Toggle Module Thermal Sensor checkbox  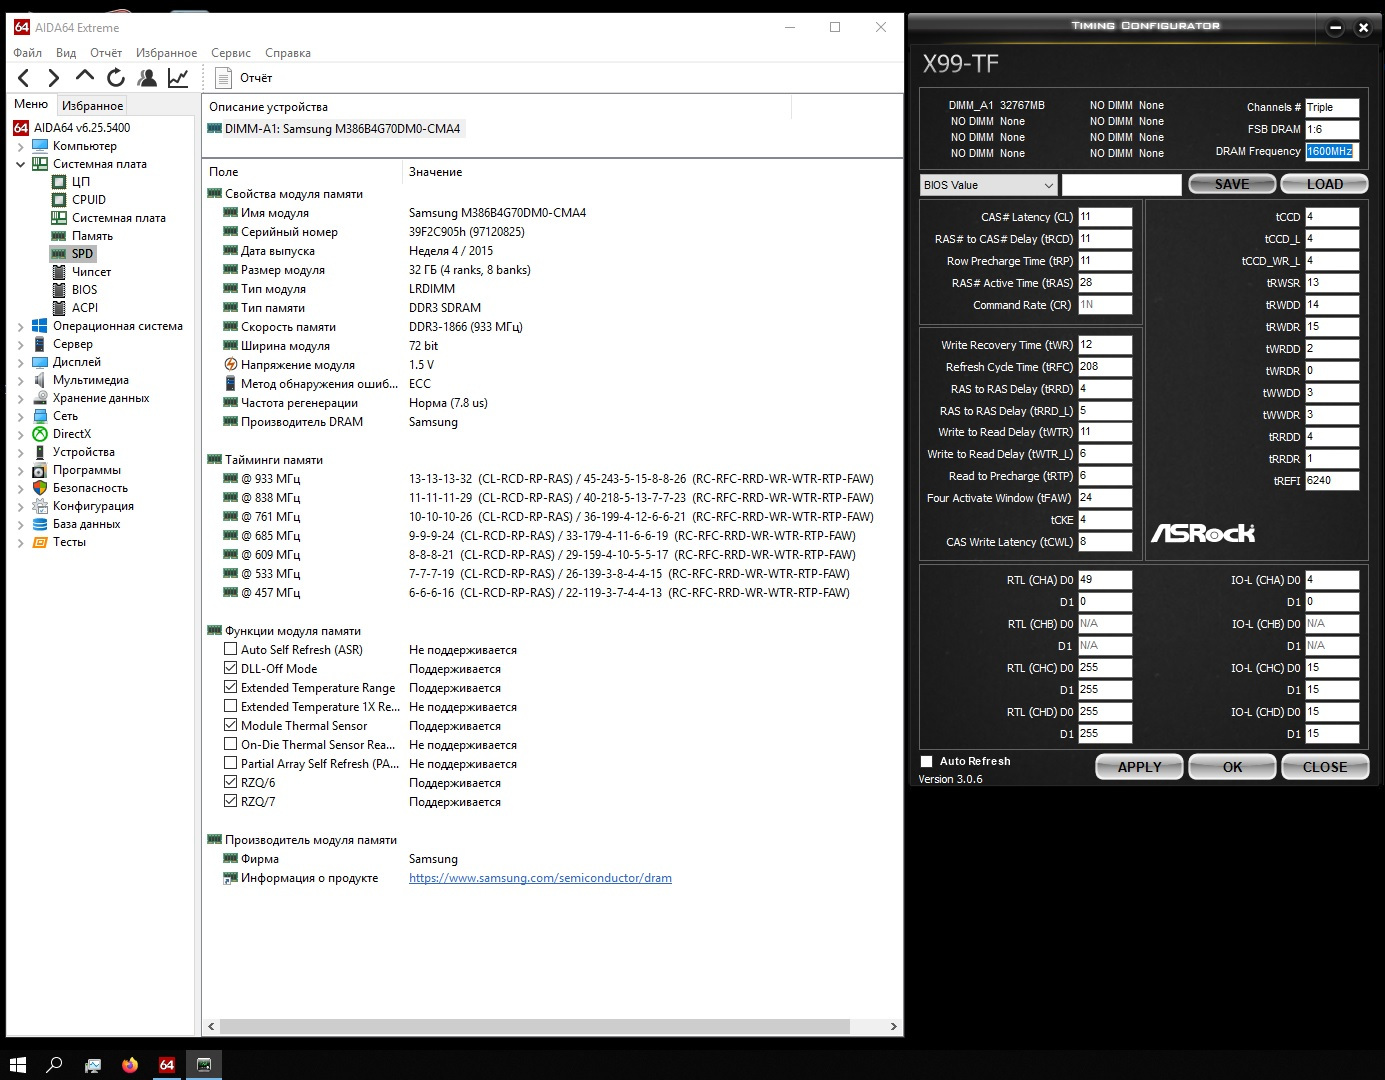(x=231, y=726)
